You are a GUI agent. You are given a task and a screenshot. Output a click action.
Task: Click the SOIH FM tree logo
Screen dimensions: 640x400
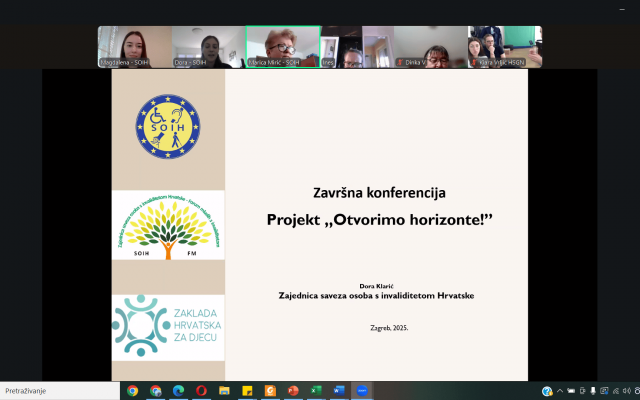pos(168,225)
